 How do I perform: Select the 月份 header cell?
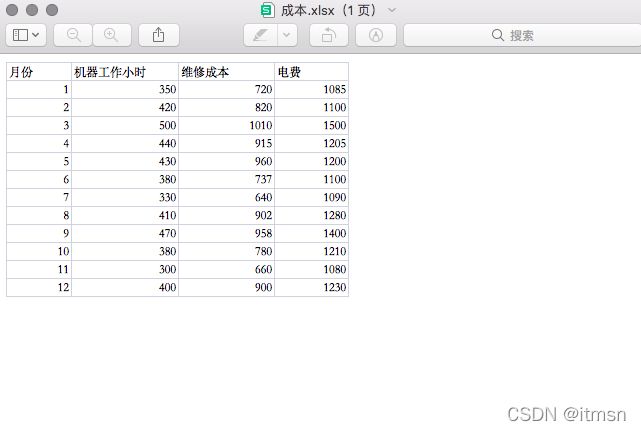pos(39,72)
